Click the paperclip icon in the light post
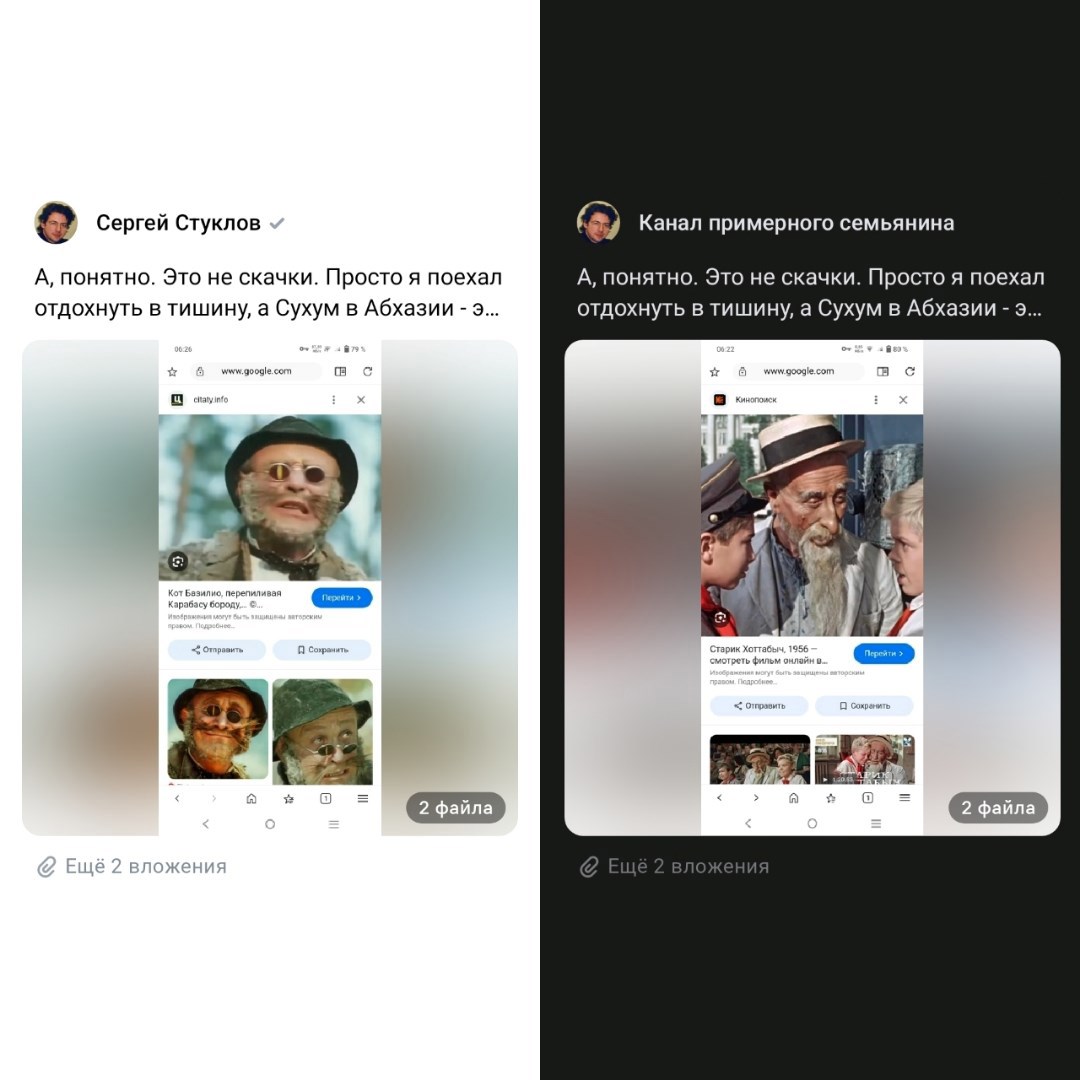This screenshot has height=1080, width=1080. pyautogui.click(x=46, y=866)
